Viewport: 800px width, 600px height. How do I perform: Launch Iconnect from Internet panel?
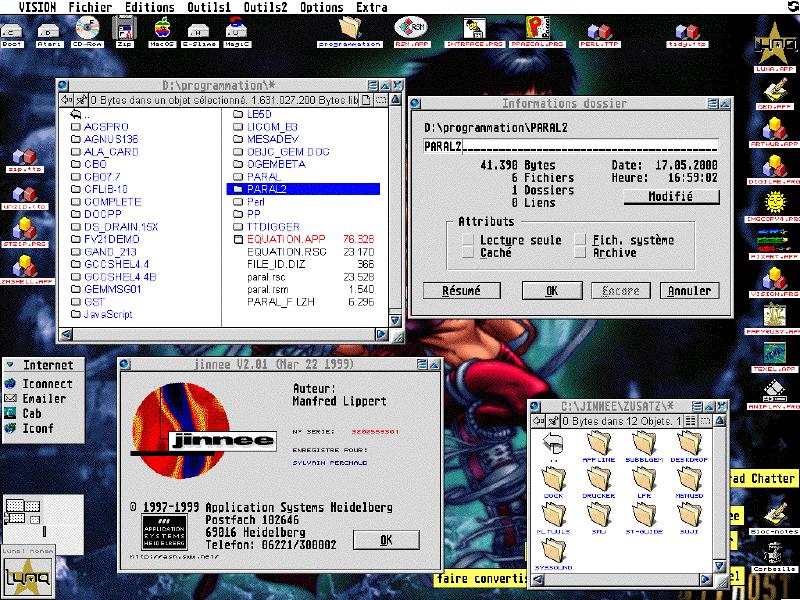[x=38, y=384]
